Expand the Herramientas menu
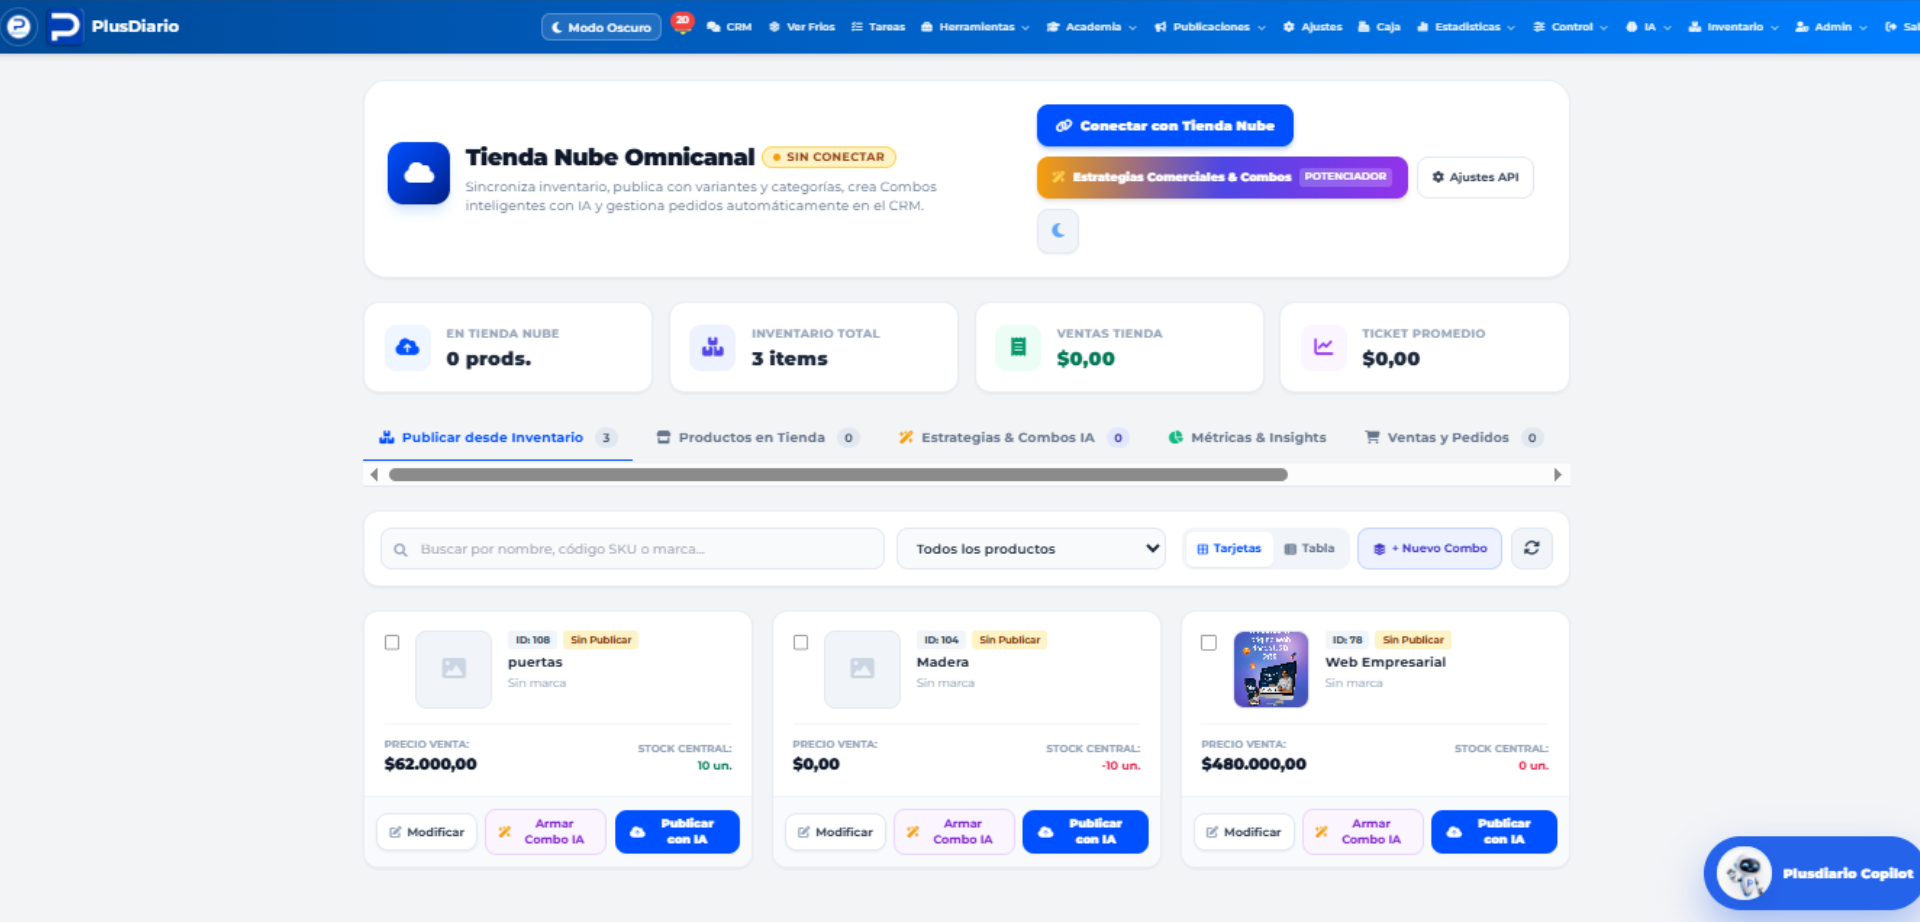 click(975, 27)
